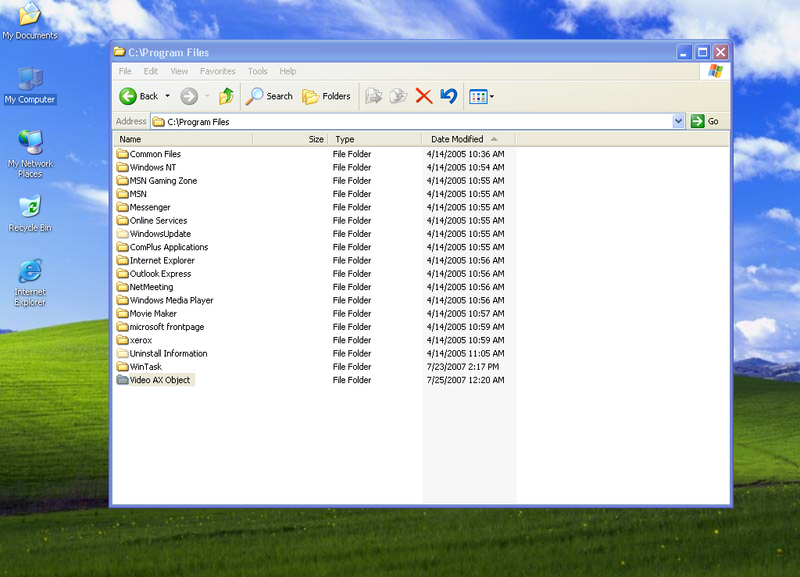
Task: Click the Windows flag logo throbber
Action: pyautogui.click(x=715, y=71)
